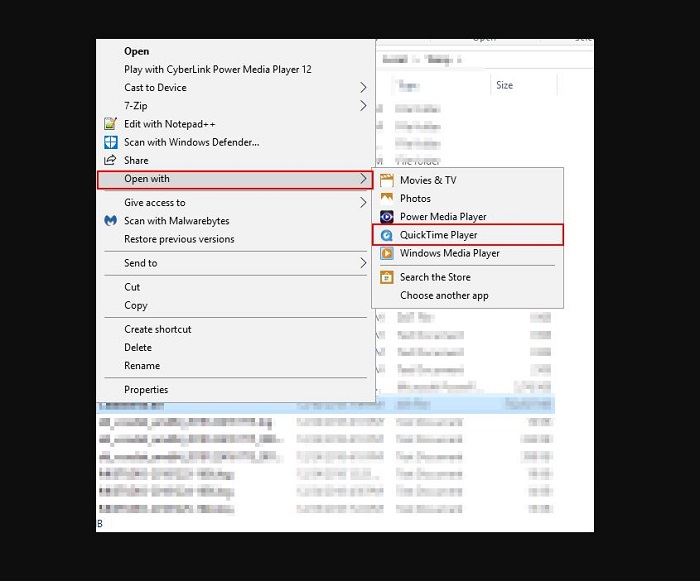Click the Movies & TV clapperboard icon

387,180
